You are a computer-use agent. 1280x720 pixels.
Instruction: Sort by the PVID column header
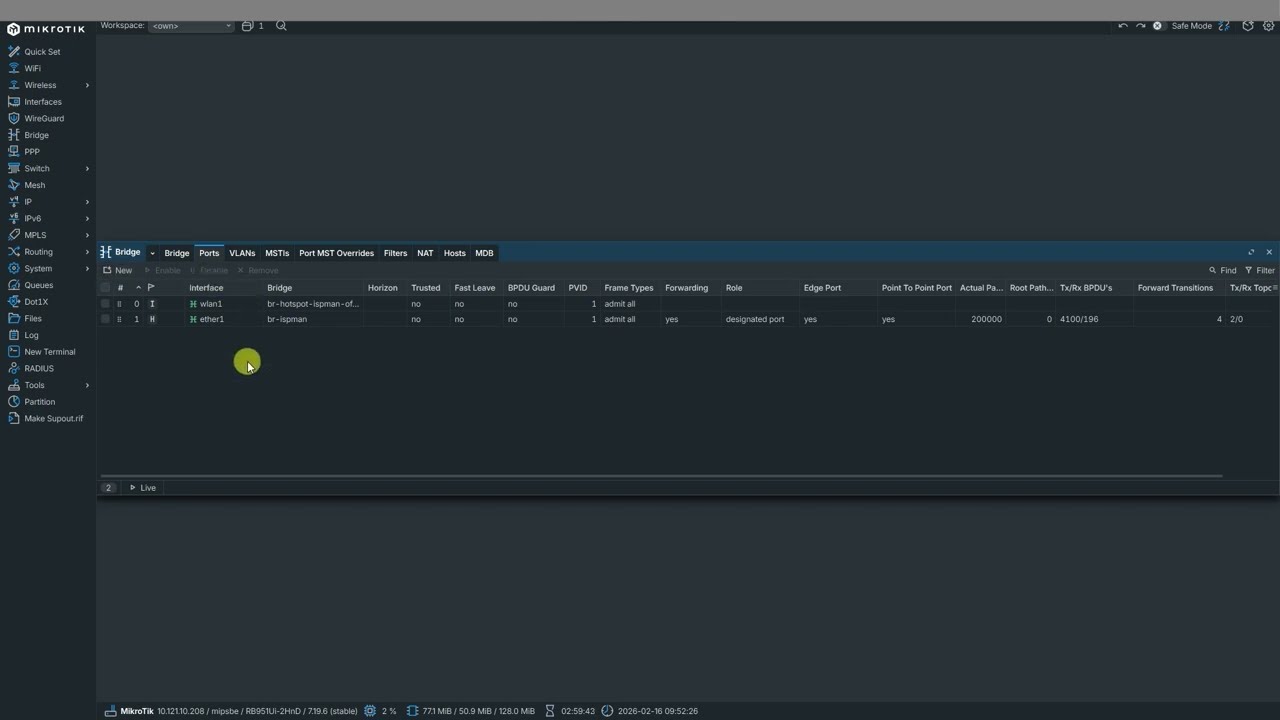click(x=578, y=288)
